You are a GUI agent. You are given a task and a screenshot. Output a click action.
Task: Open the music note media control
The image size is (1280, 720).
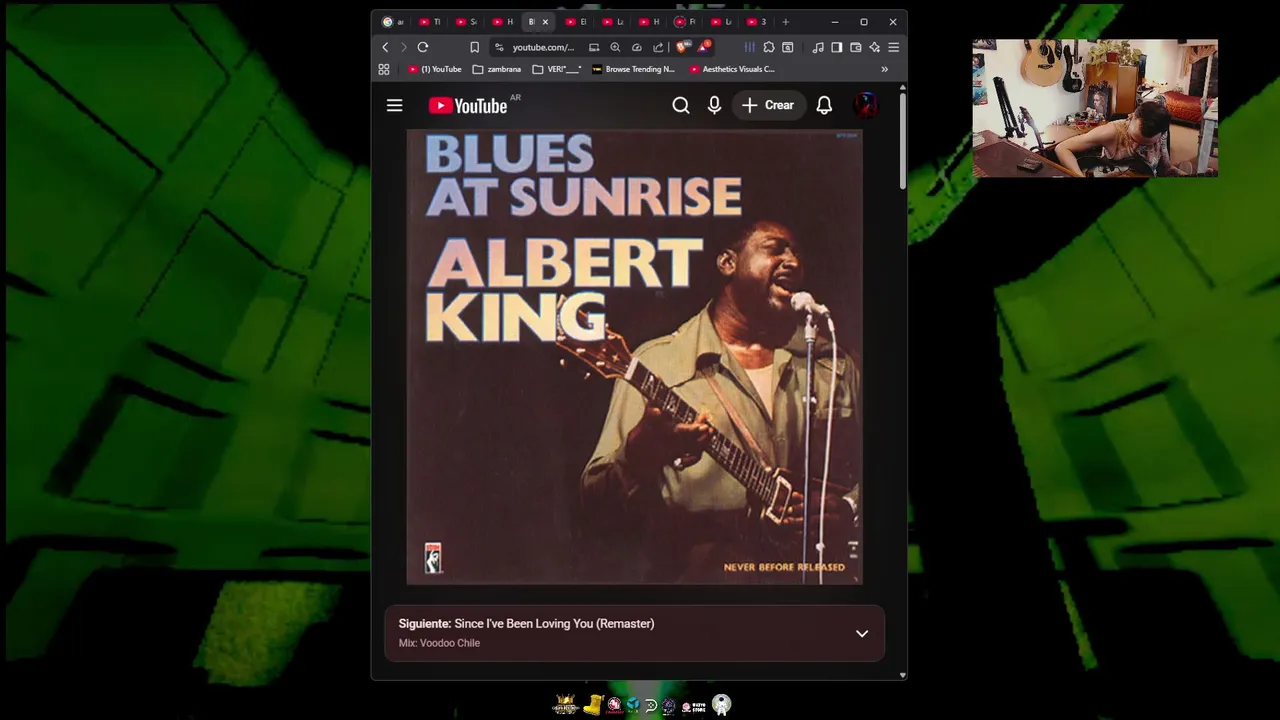(x=818, y=47)
